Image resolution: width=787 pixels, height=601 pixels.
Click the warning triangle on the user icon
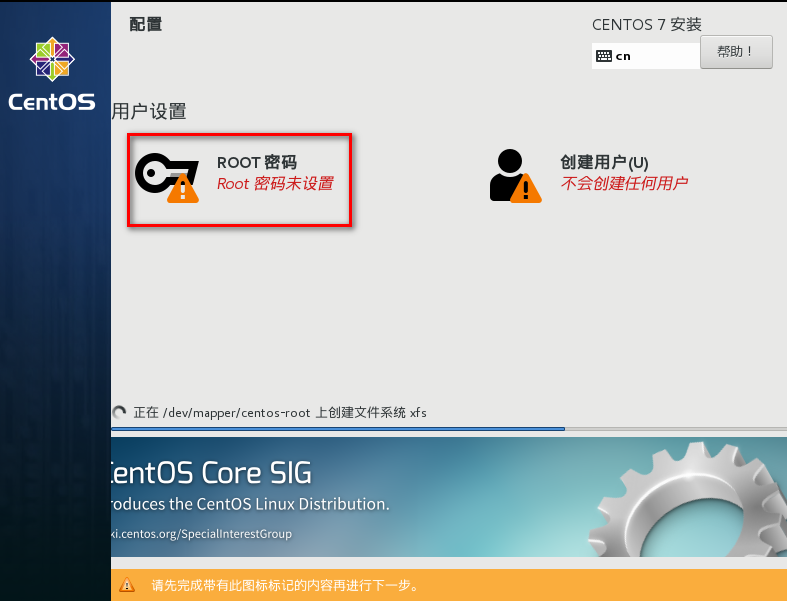(525, 188)
